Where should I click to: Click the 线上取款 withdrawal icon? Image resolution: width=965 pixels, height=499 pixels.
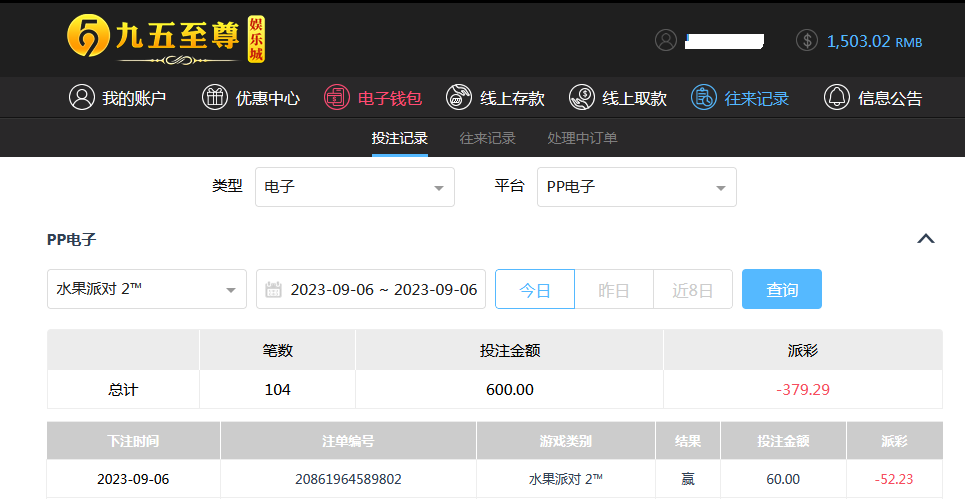coord(582,98)
